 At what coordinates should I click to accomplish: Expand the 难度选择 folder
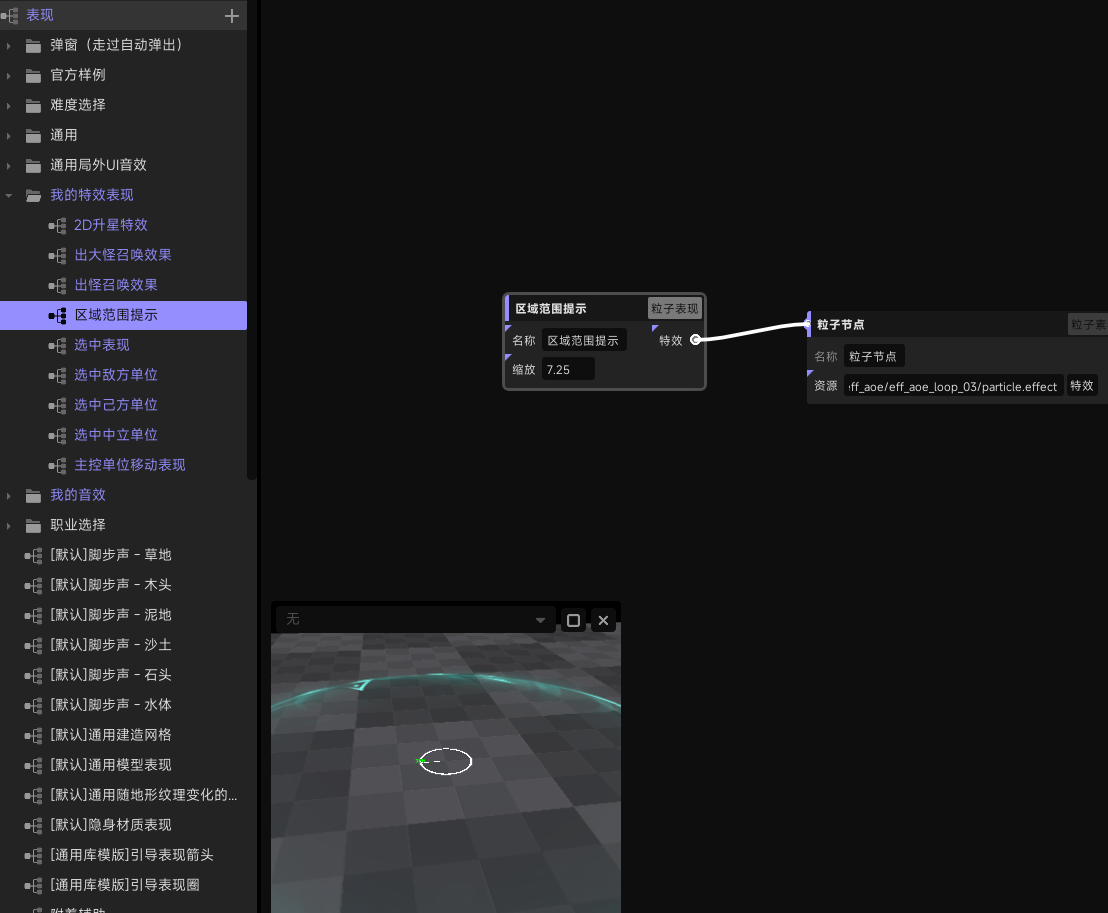(9, 106)
